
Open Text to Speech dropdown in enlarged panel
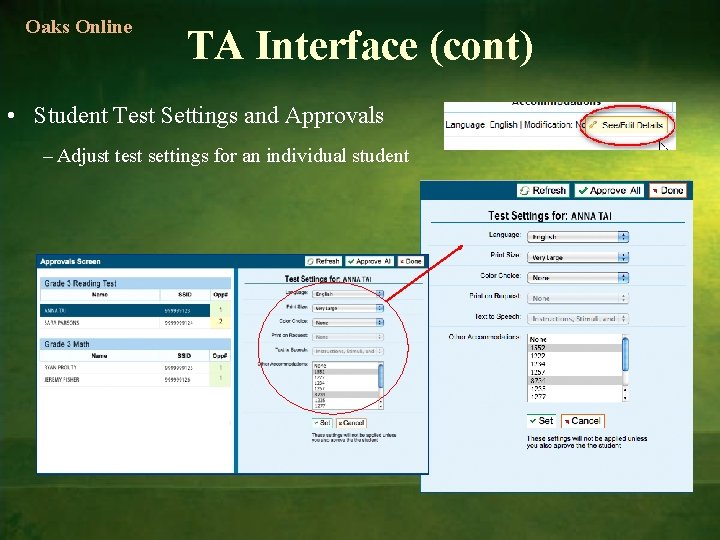tap(578, 318)
